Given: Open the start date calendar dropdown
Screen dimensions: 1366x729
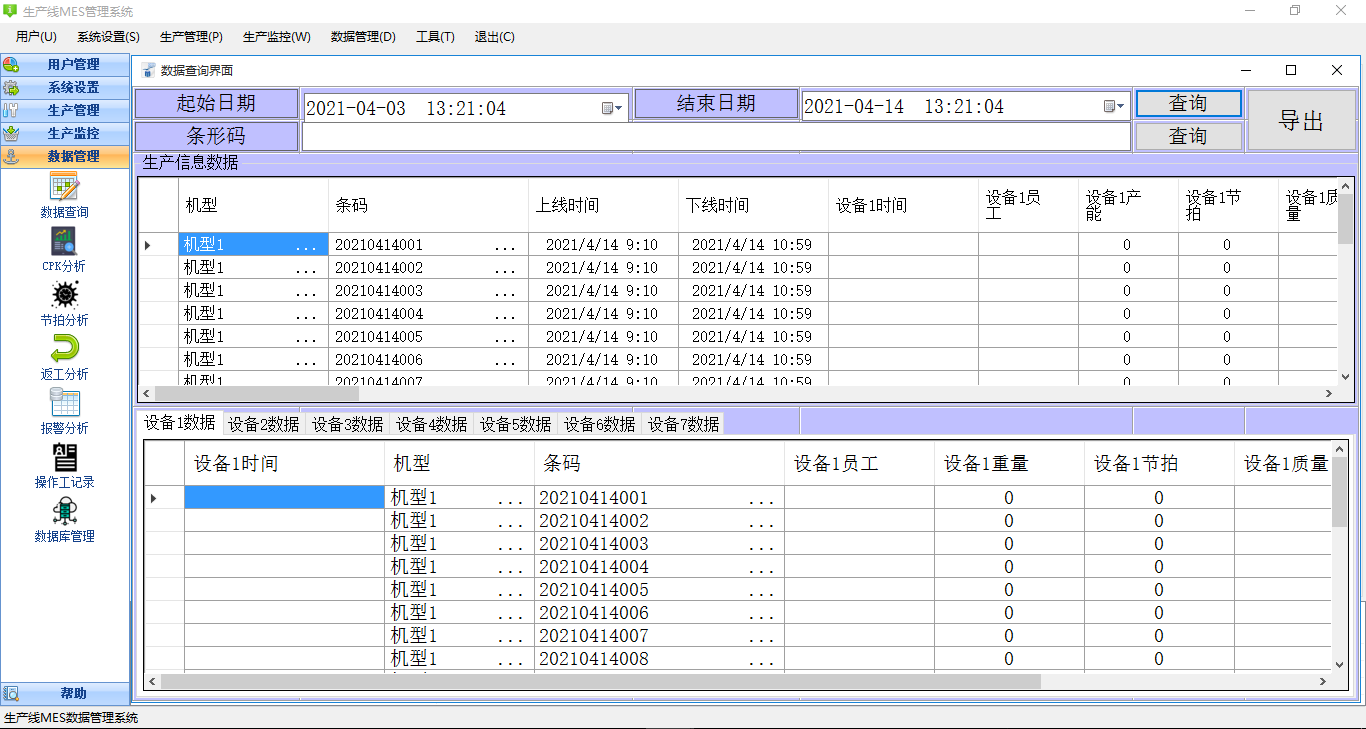Looking at the screenshot, I should click(x=612, y=108).
